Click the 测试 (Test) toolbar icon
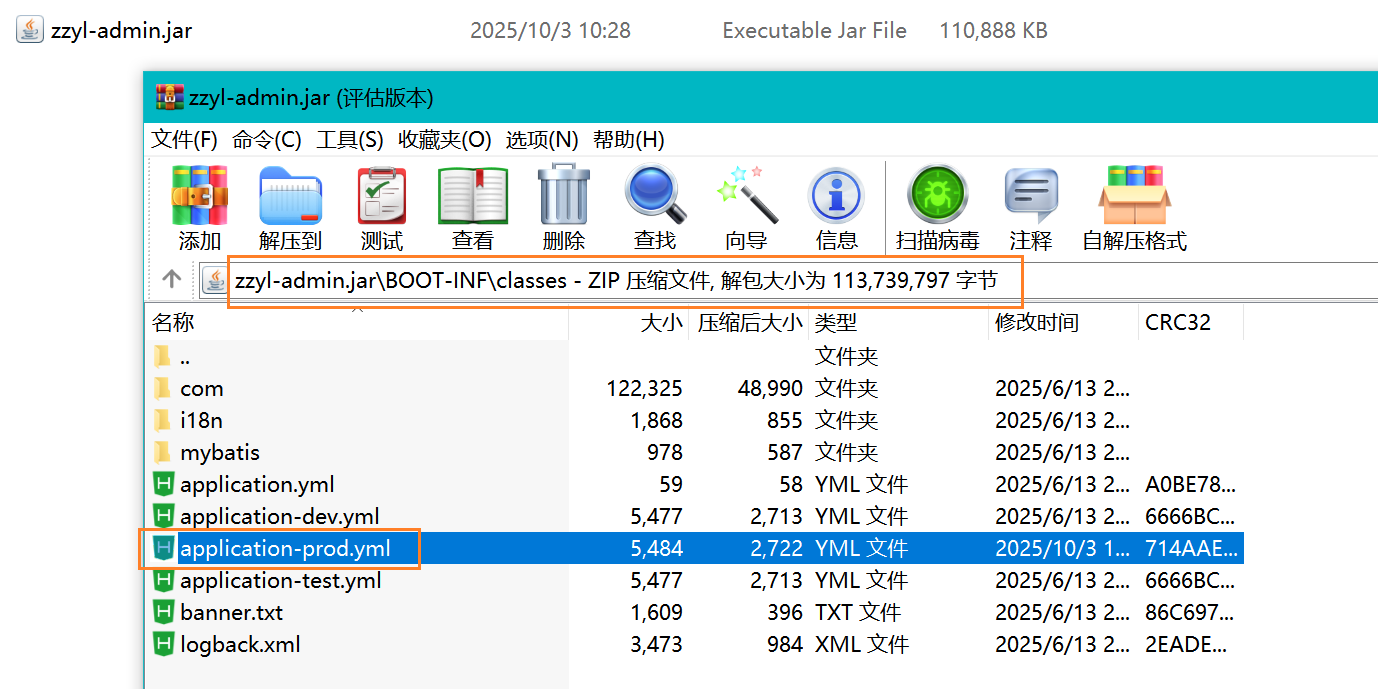This screenshot has width=1378, height=689. coord(382,195)
